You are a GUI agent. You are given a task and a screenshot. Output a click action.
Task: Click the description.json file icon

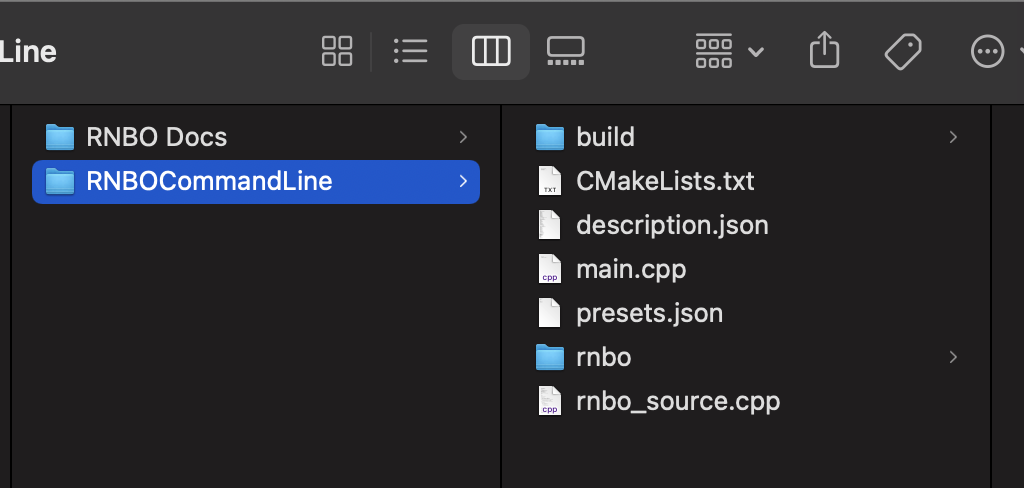pyautogui.click(x=550, y=225)
